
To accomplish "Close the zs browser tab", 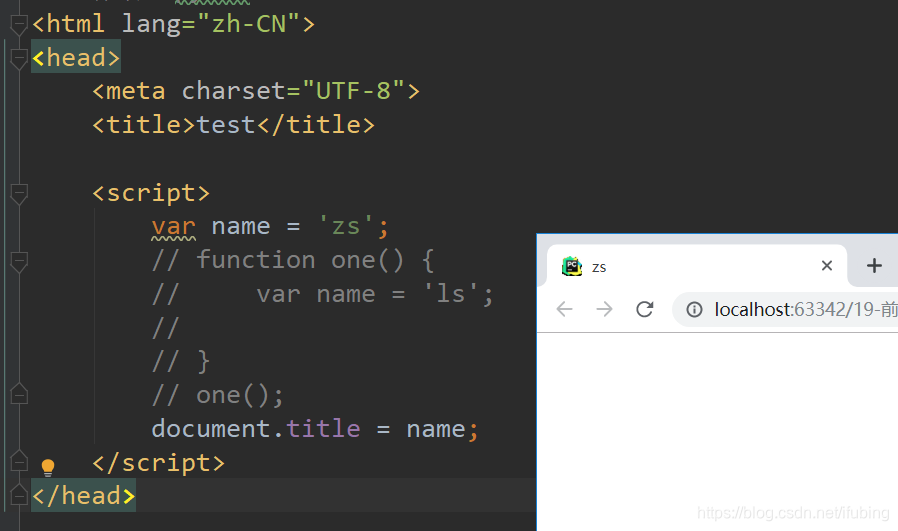I will pyautogui.click(x=826, y=266).
